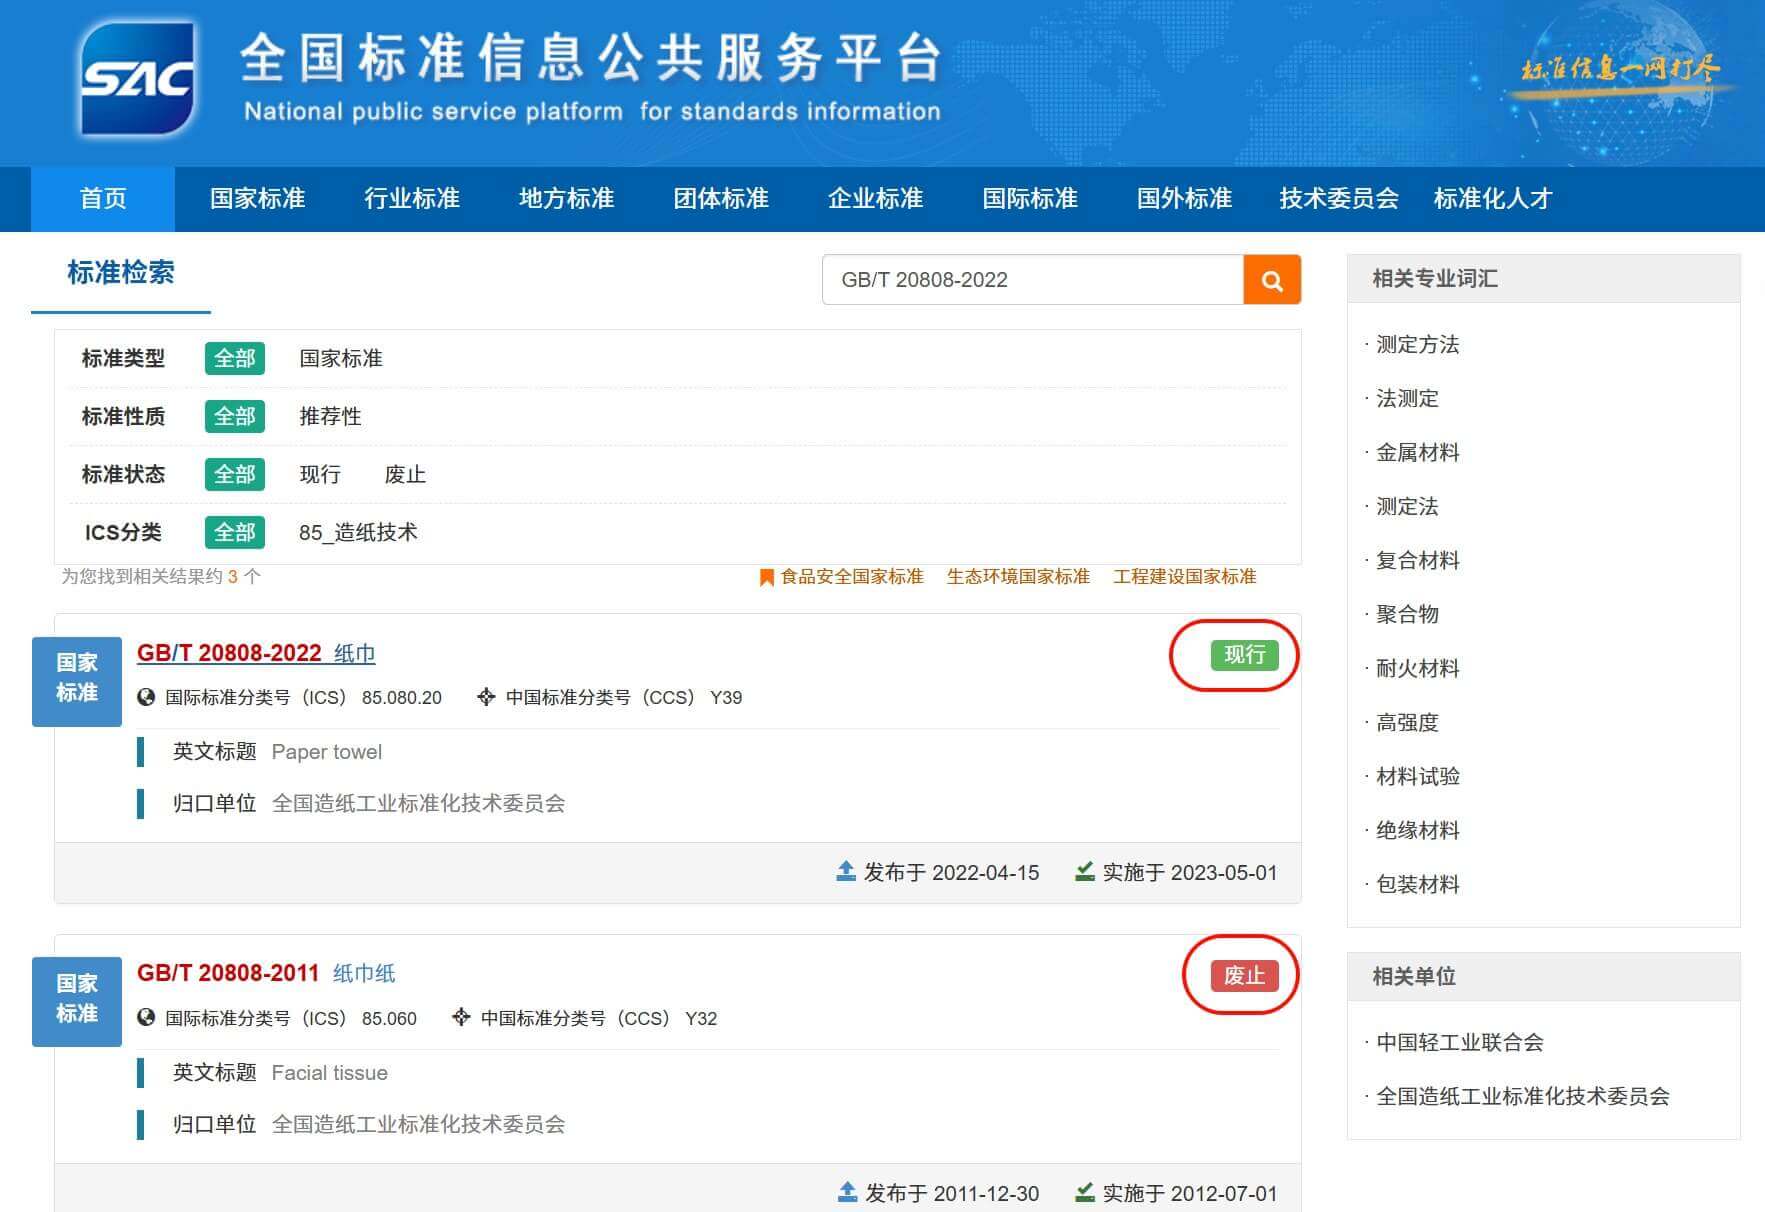The width and height of the screenshot is (1765, 1212).
Task: Click the orange bookmark icon before 食品安全国家标准
Action: click(766, 577)
